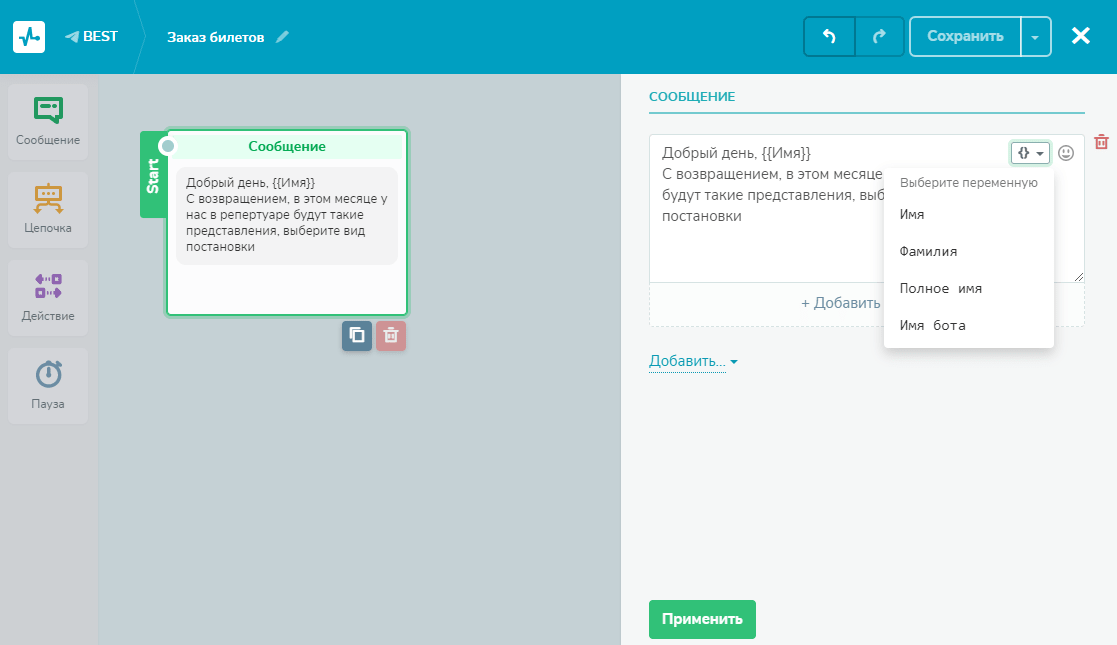
Task: Duplicate the message block
Action: 357,336
